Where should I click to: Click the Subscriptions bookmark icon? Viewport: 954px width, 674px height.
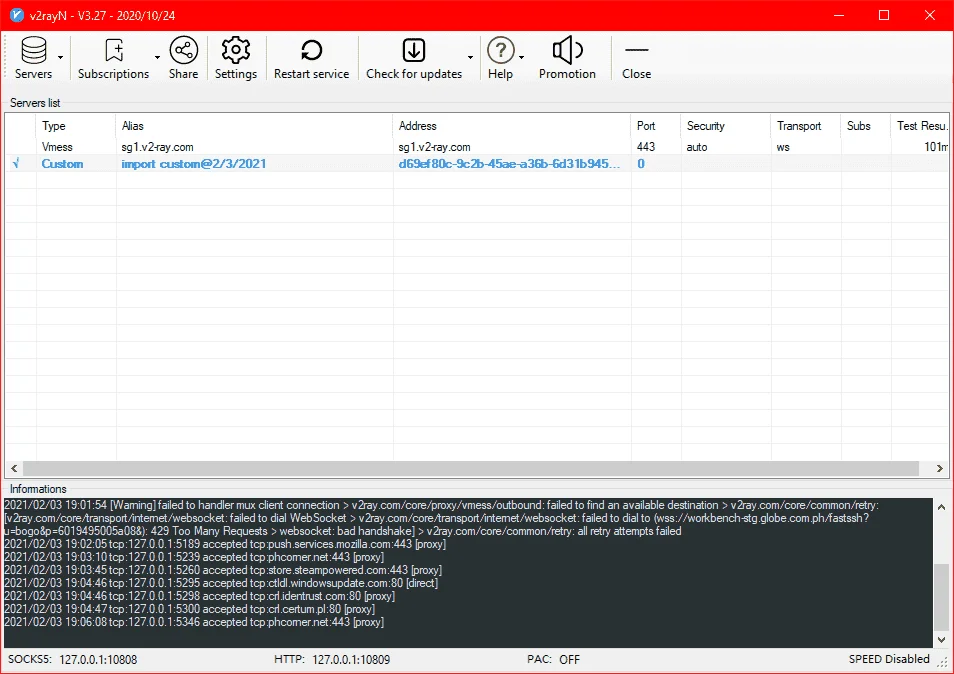tap(114, 50)
